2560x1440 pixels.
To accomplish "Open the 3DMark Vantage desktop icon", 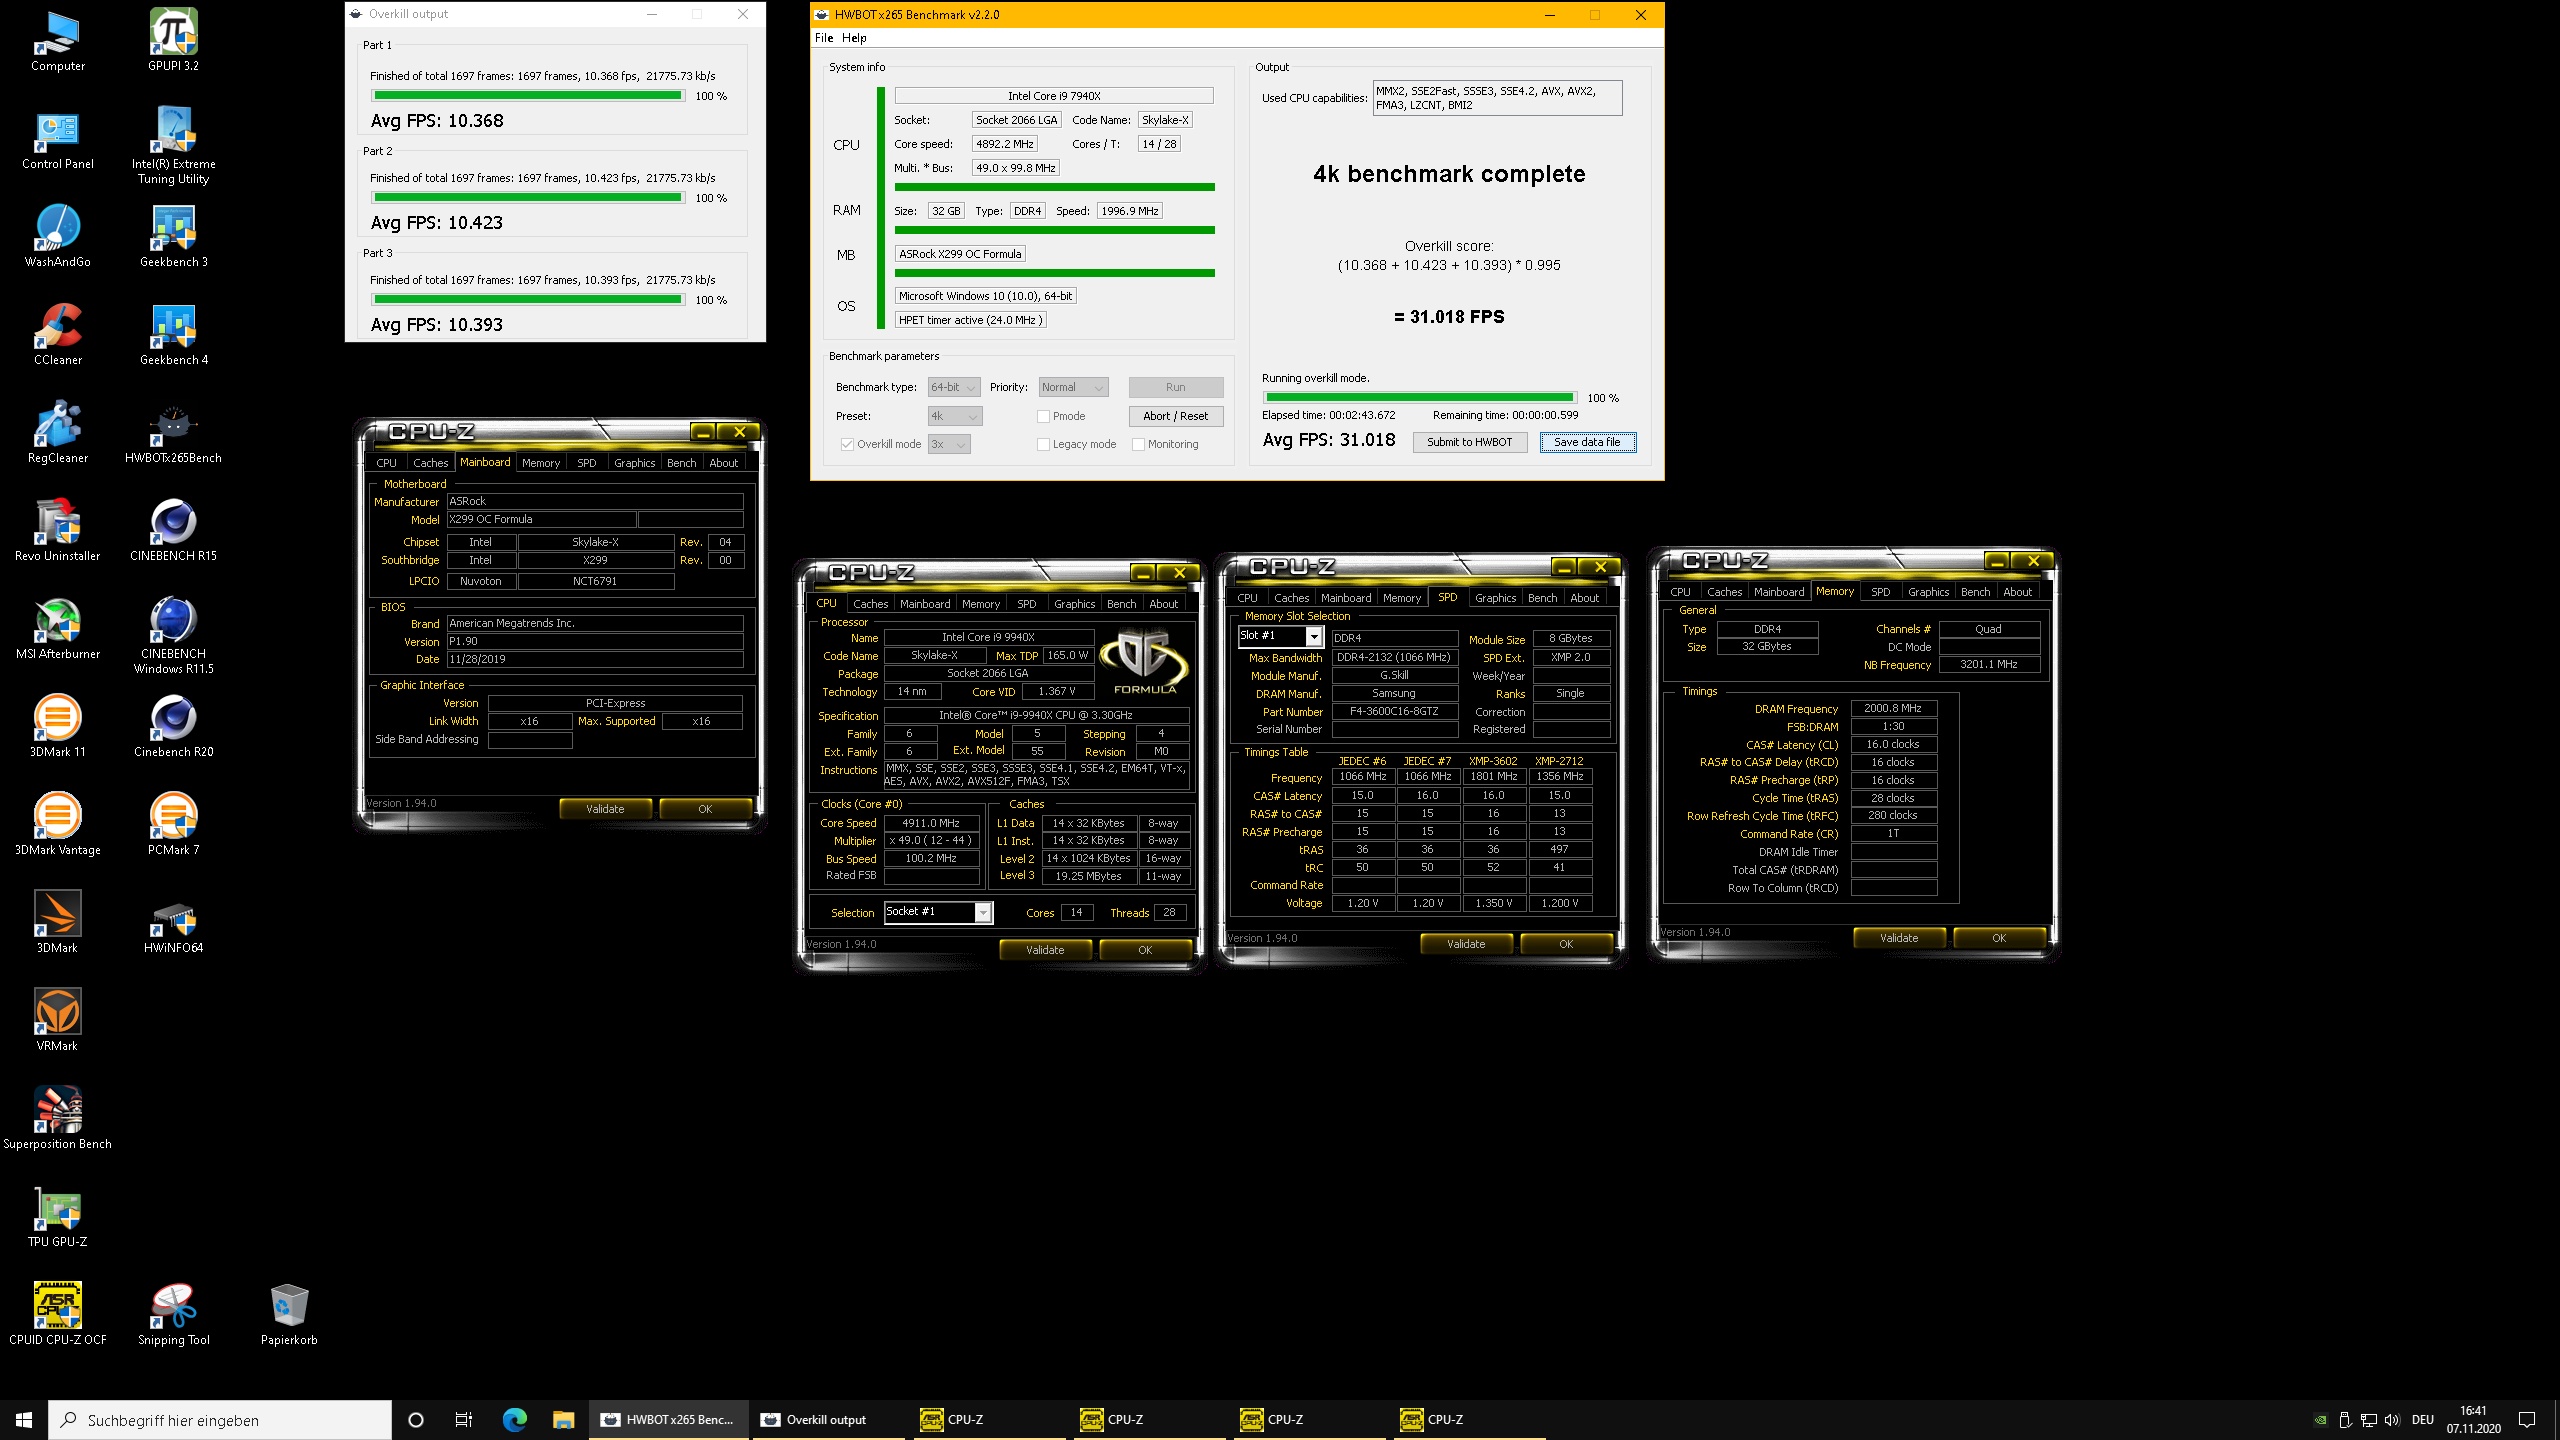I will (57, 824).
